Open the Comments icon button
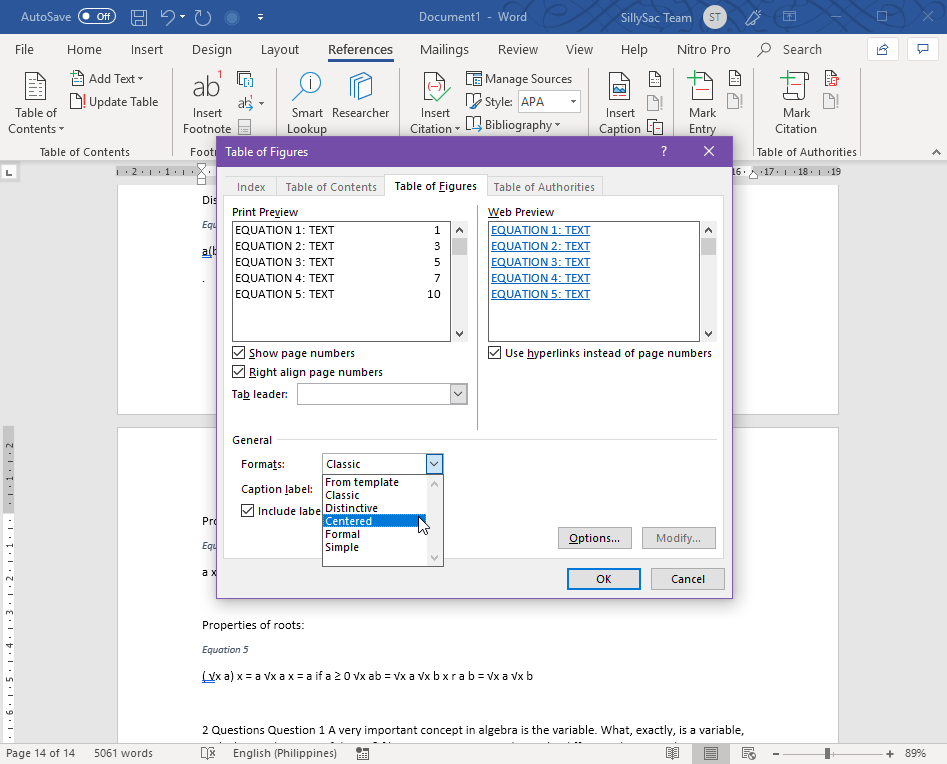The image size is (947, 764). point(922,50)
